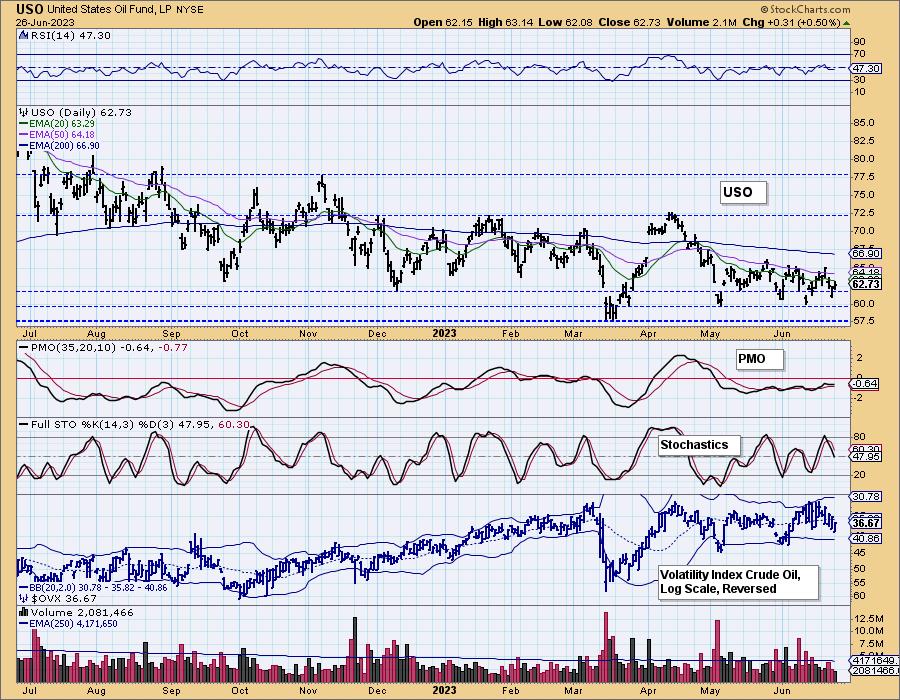Click the candlestick icon before USO (Daily)
Image resolution: width=900 pixels, height=700 pixels.
point(24,112)
